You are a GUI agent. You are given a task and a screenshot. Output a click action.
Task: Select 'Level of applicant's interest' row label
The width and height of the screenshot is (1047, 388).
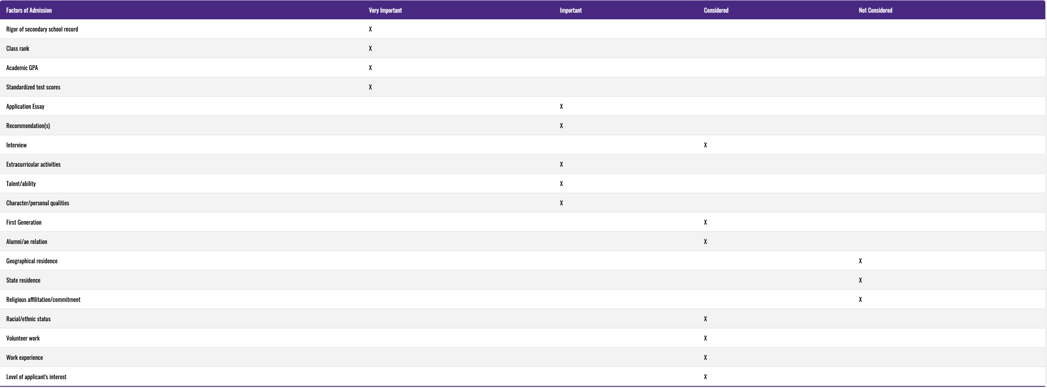point(36,378)
